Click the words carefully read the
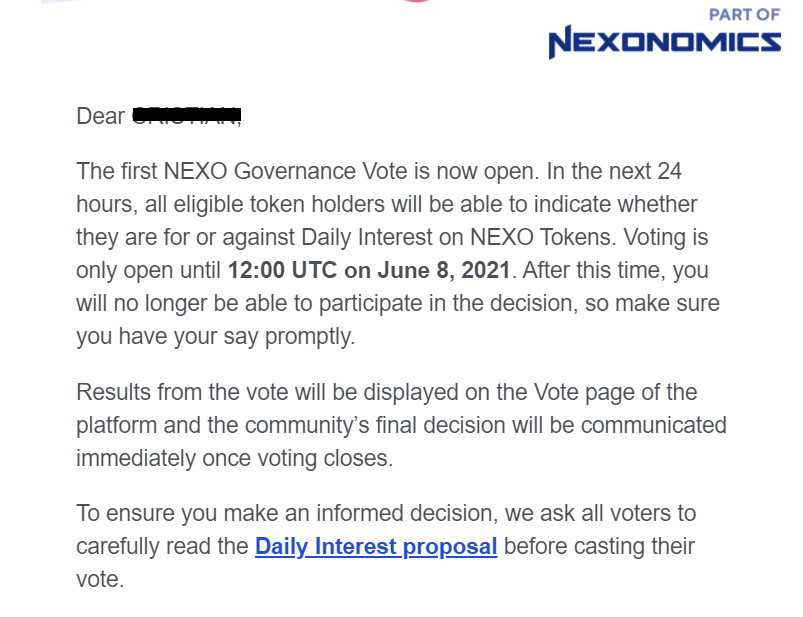 tap(162, 546)
